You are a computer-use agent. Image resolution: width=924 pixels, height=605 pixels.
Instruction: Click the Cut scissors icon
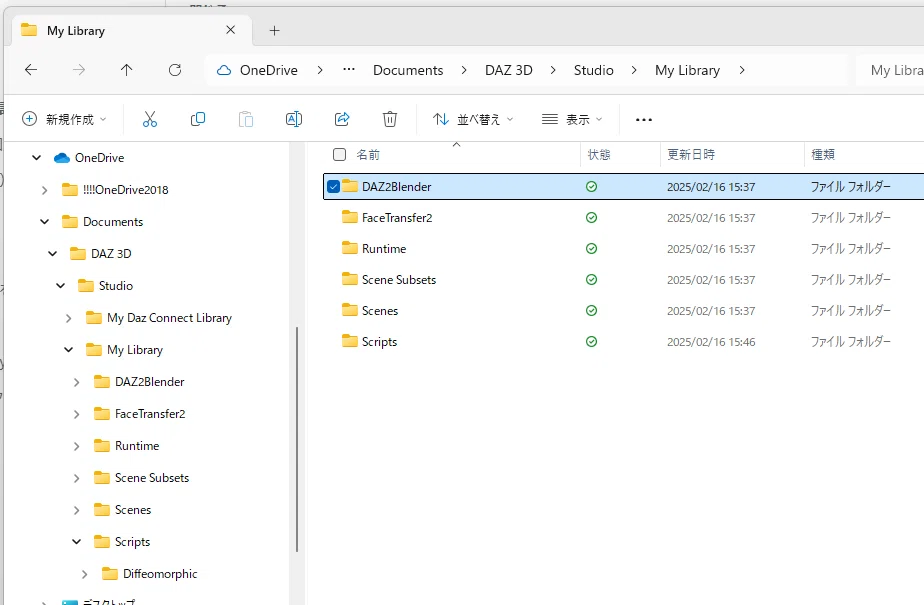(x=150, y=120)
